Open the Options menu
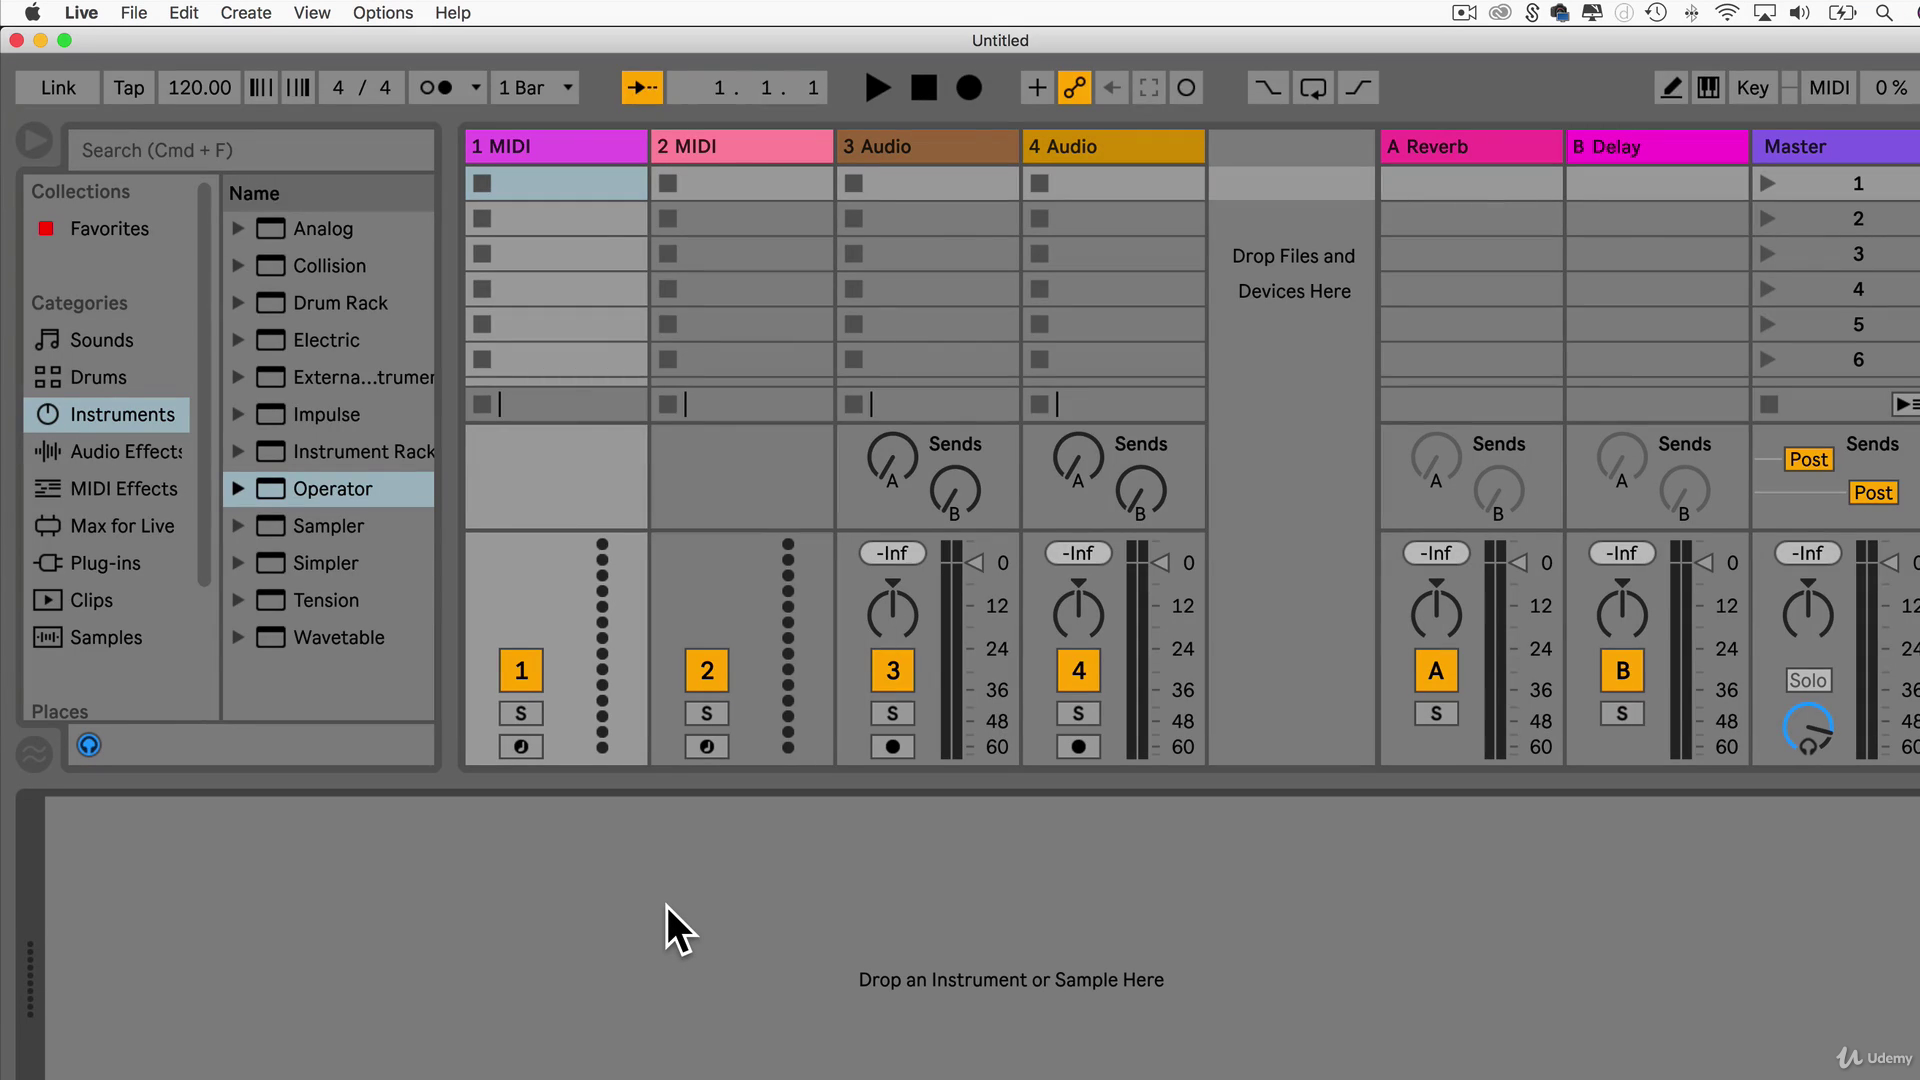Image resolution: width=1920 pixels, height=1080 pixels. (383, 13)
